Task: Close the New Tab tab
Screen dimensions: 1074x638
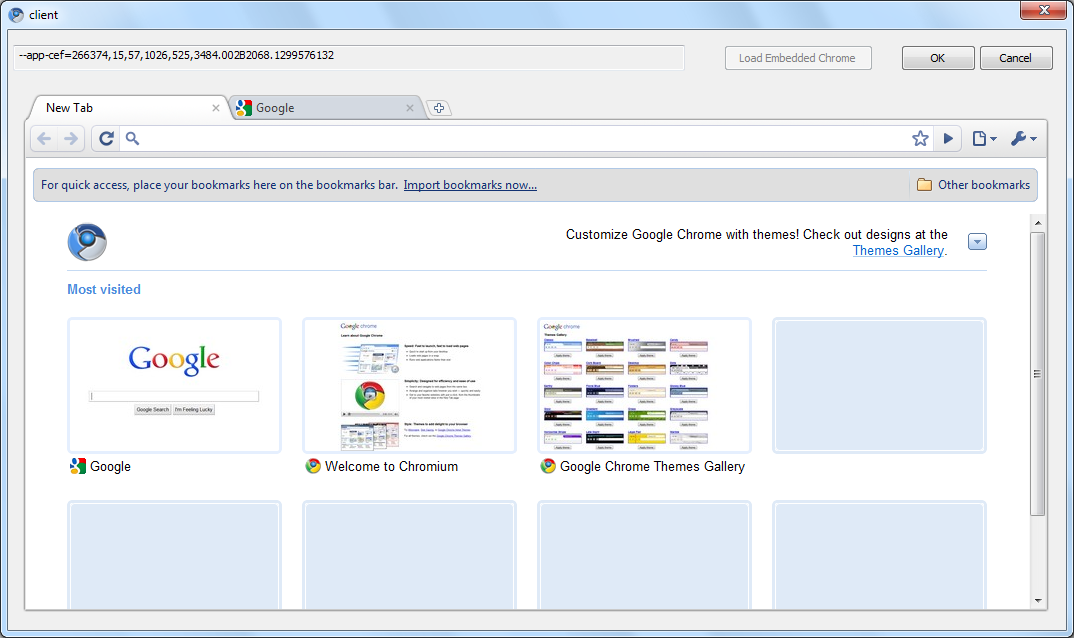Action: [x=216, y=108]
